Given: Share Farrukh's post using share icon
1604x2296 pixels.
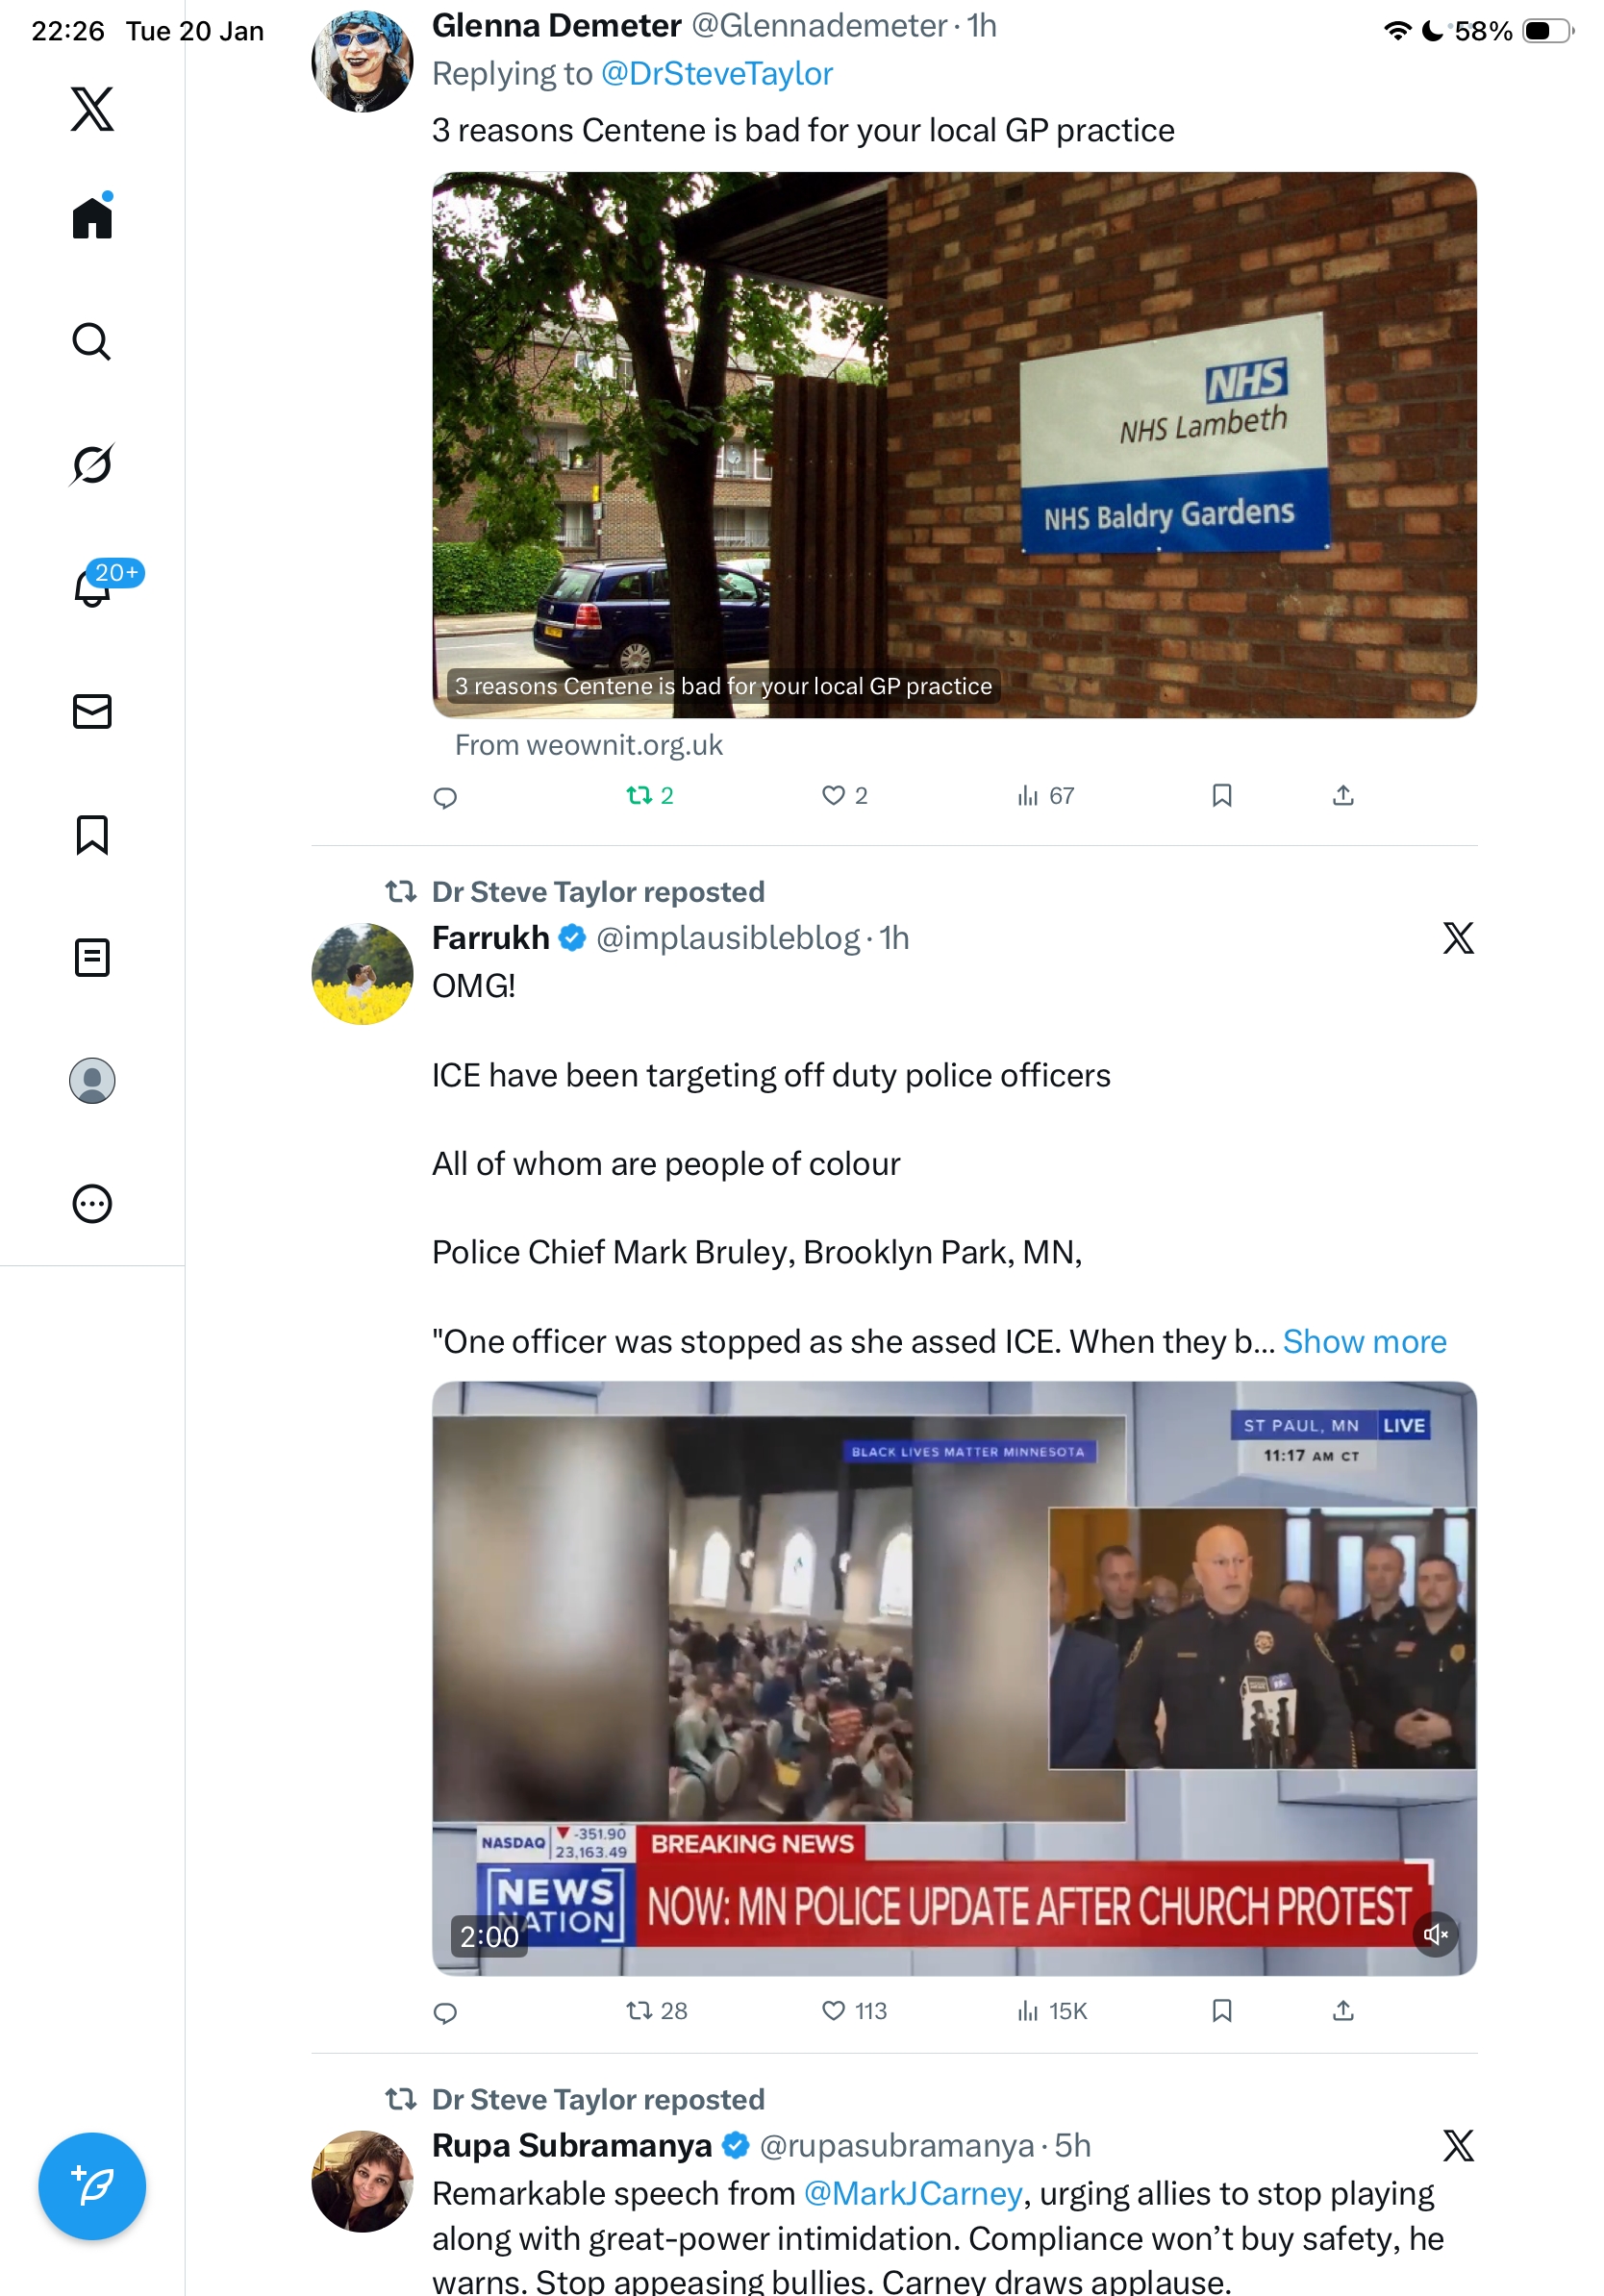Looking at the screenshot, I should 1343,2010.
